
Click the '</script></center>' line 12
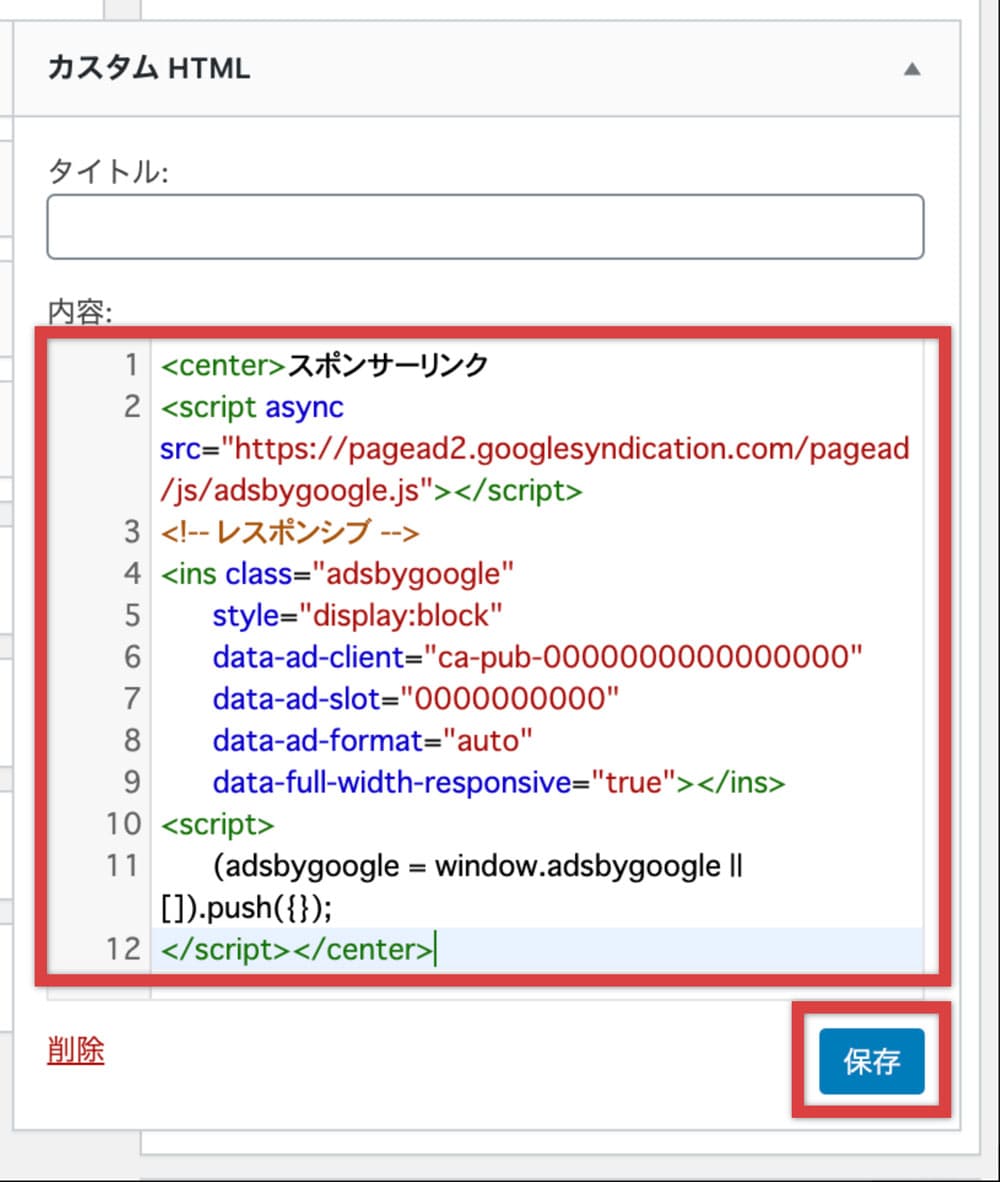pos(297,950)
